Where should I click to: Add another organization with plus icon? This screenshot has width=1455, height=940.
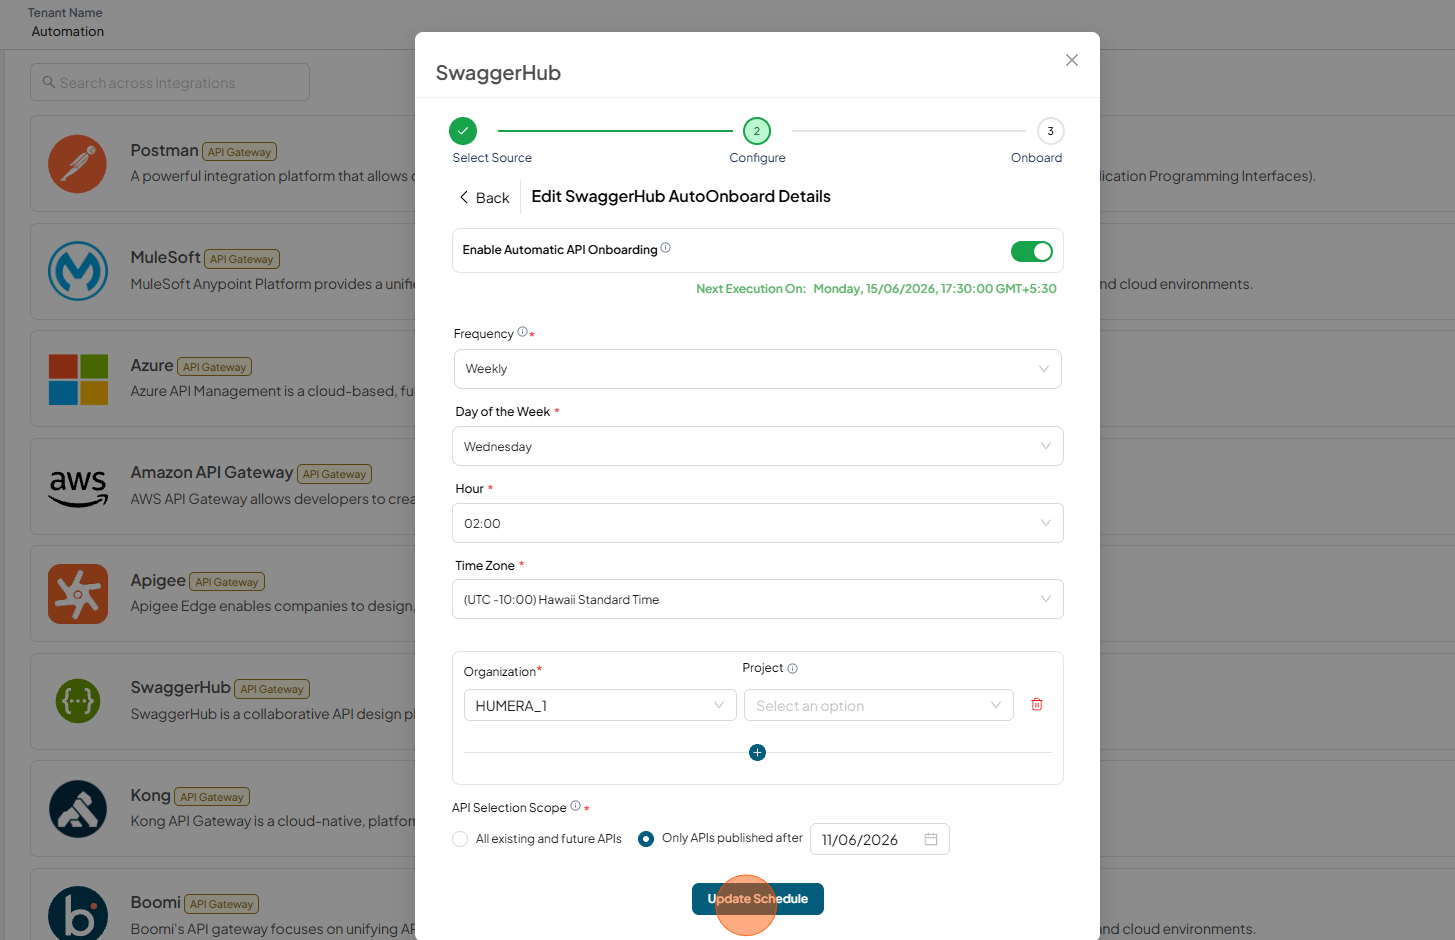point(757,752)
